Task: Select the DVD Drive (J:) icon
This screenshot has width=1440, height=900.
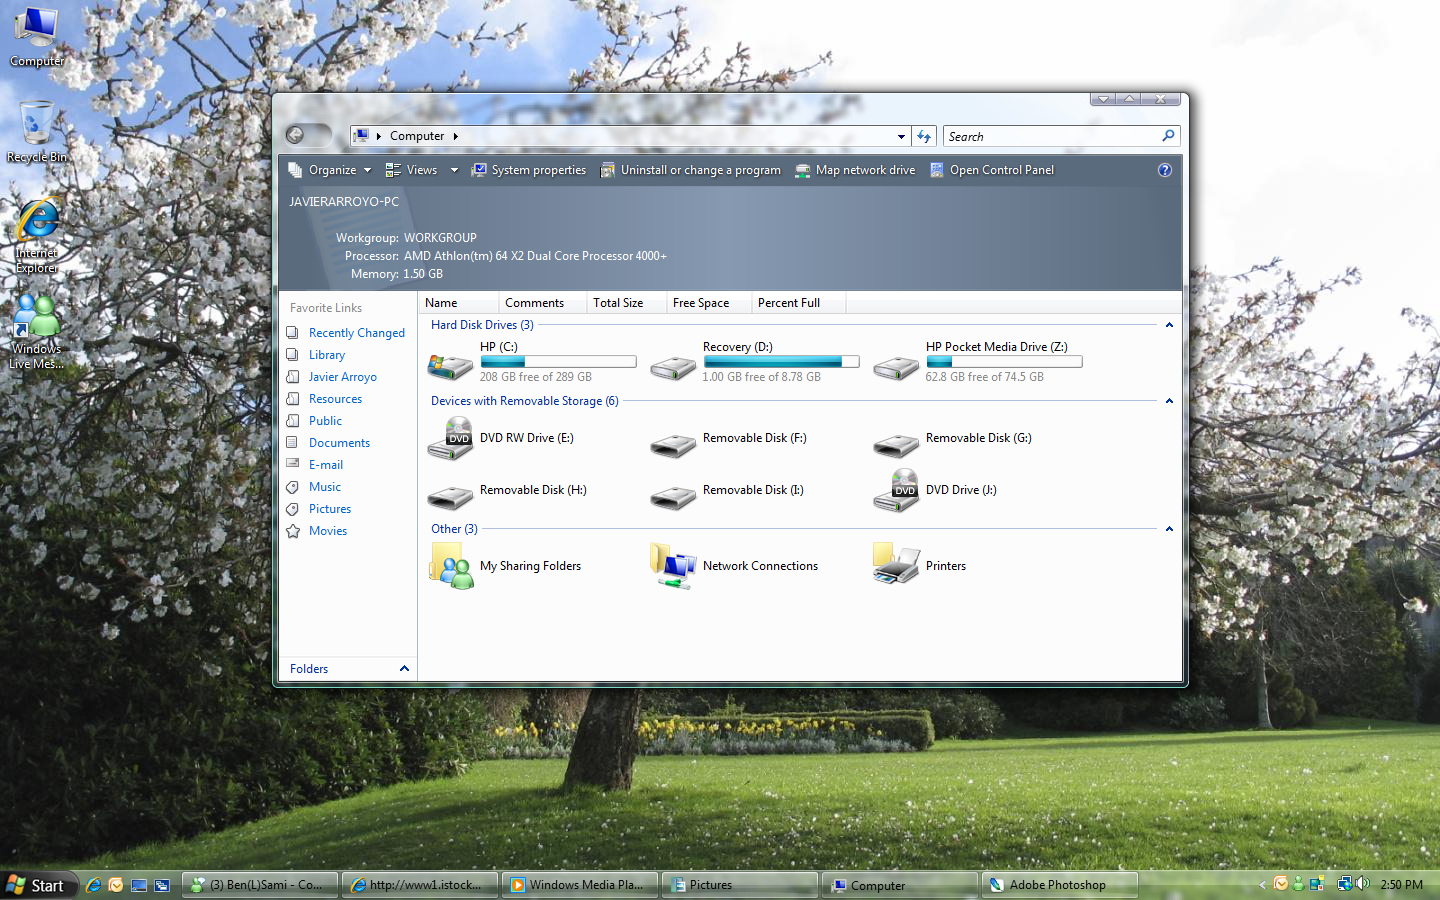Action: click(896, 491)
